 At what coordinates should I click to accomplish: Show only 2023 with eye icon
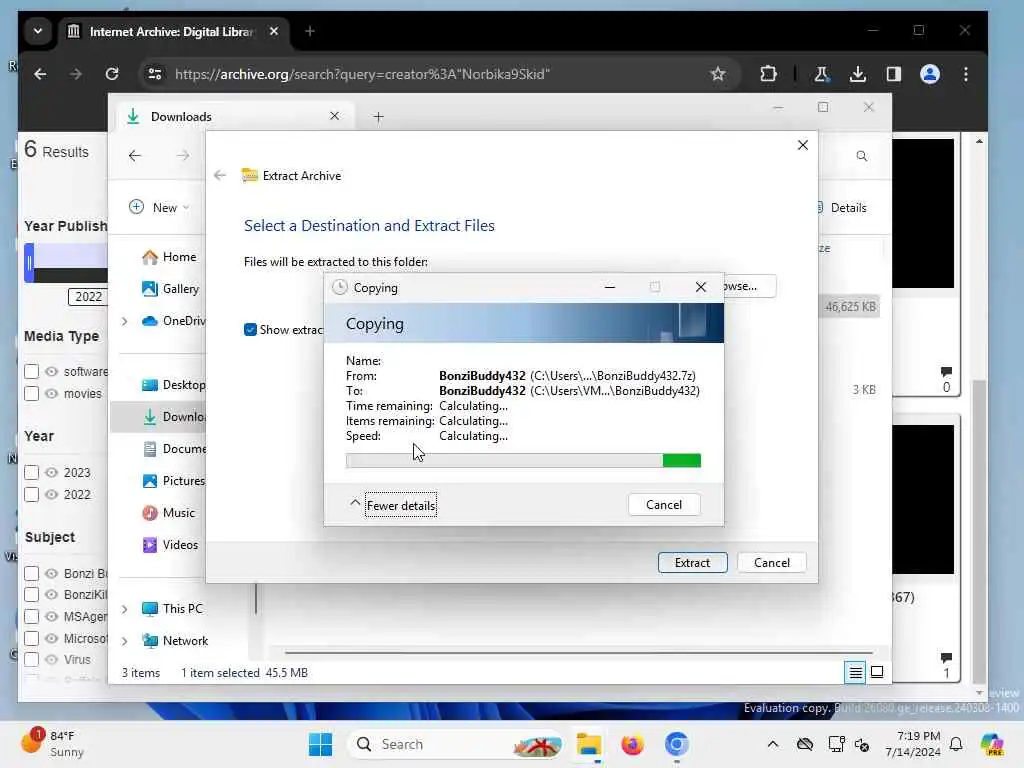[x=51, y=472]
